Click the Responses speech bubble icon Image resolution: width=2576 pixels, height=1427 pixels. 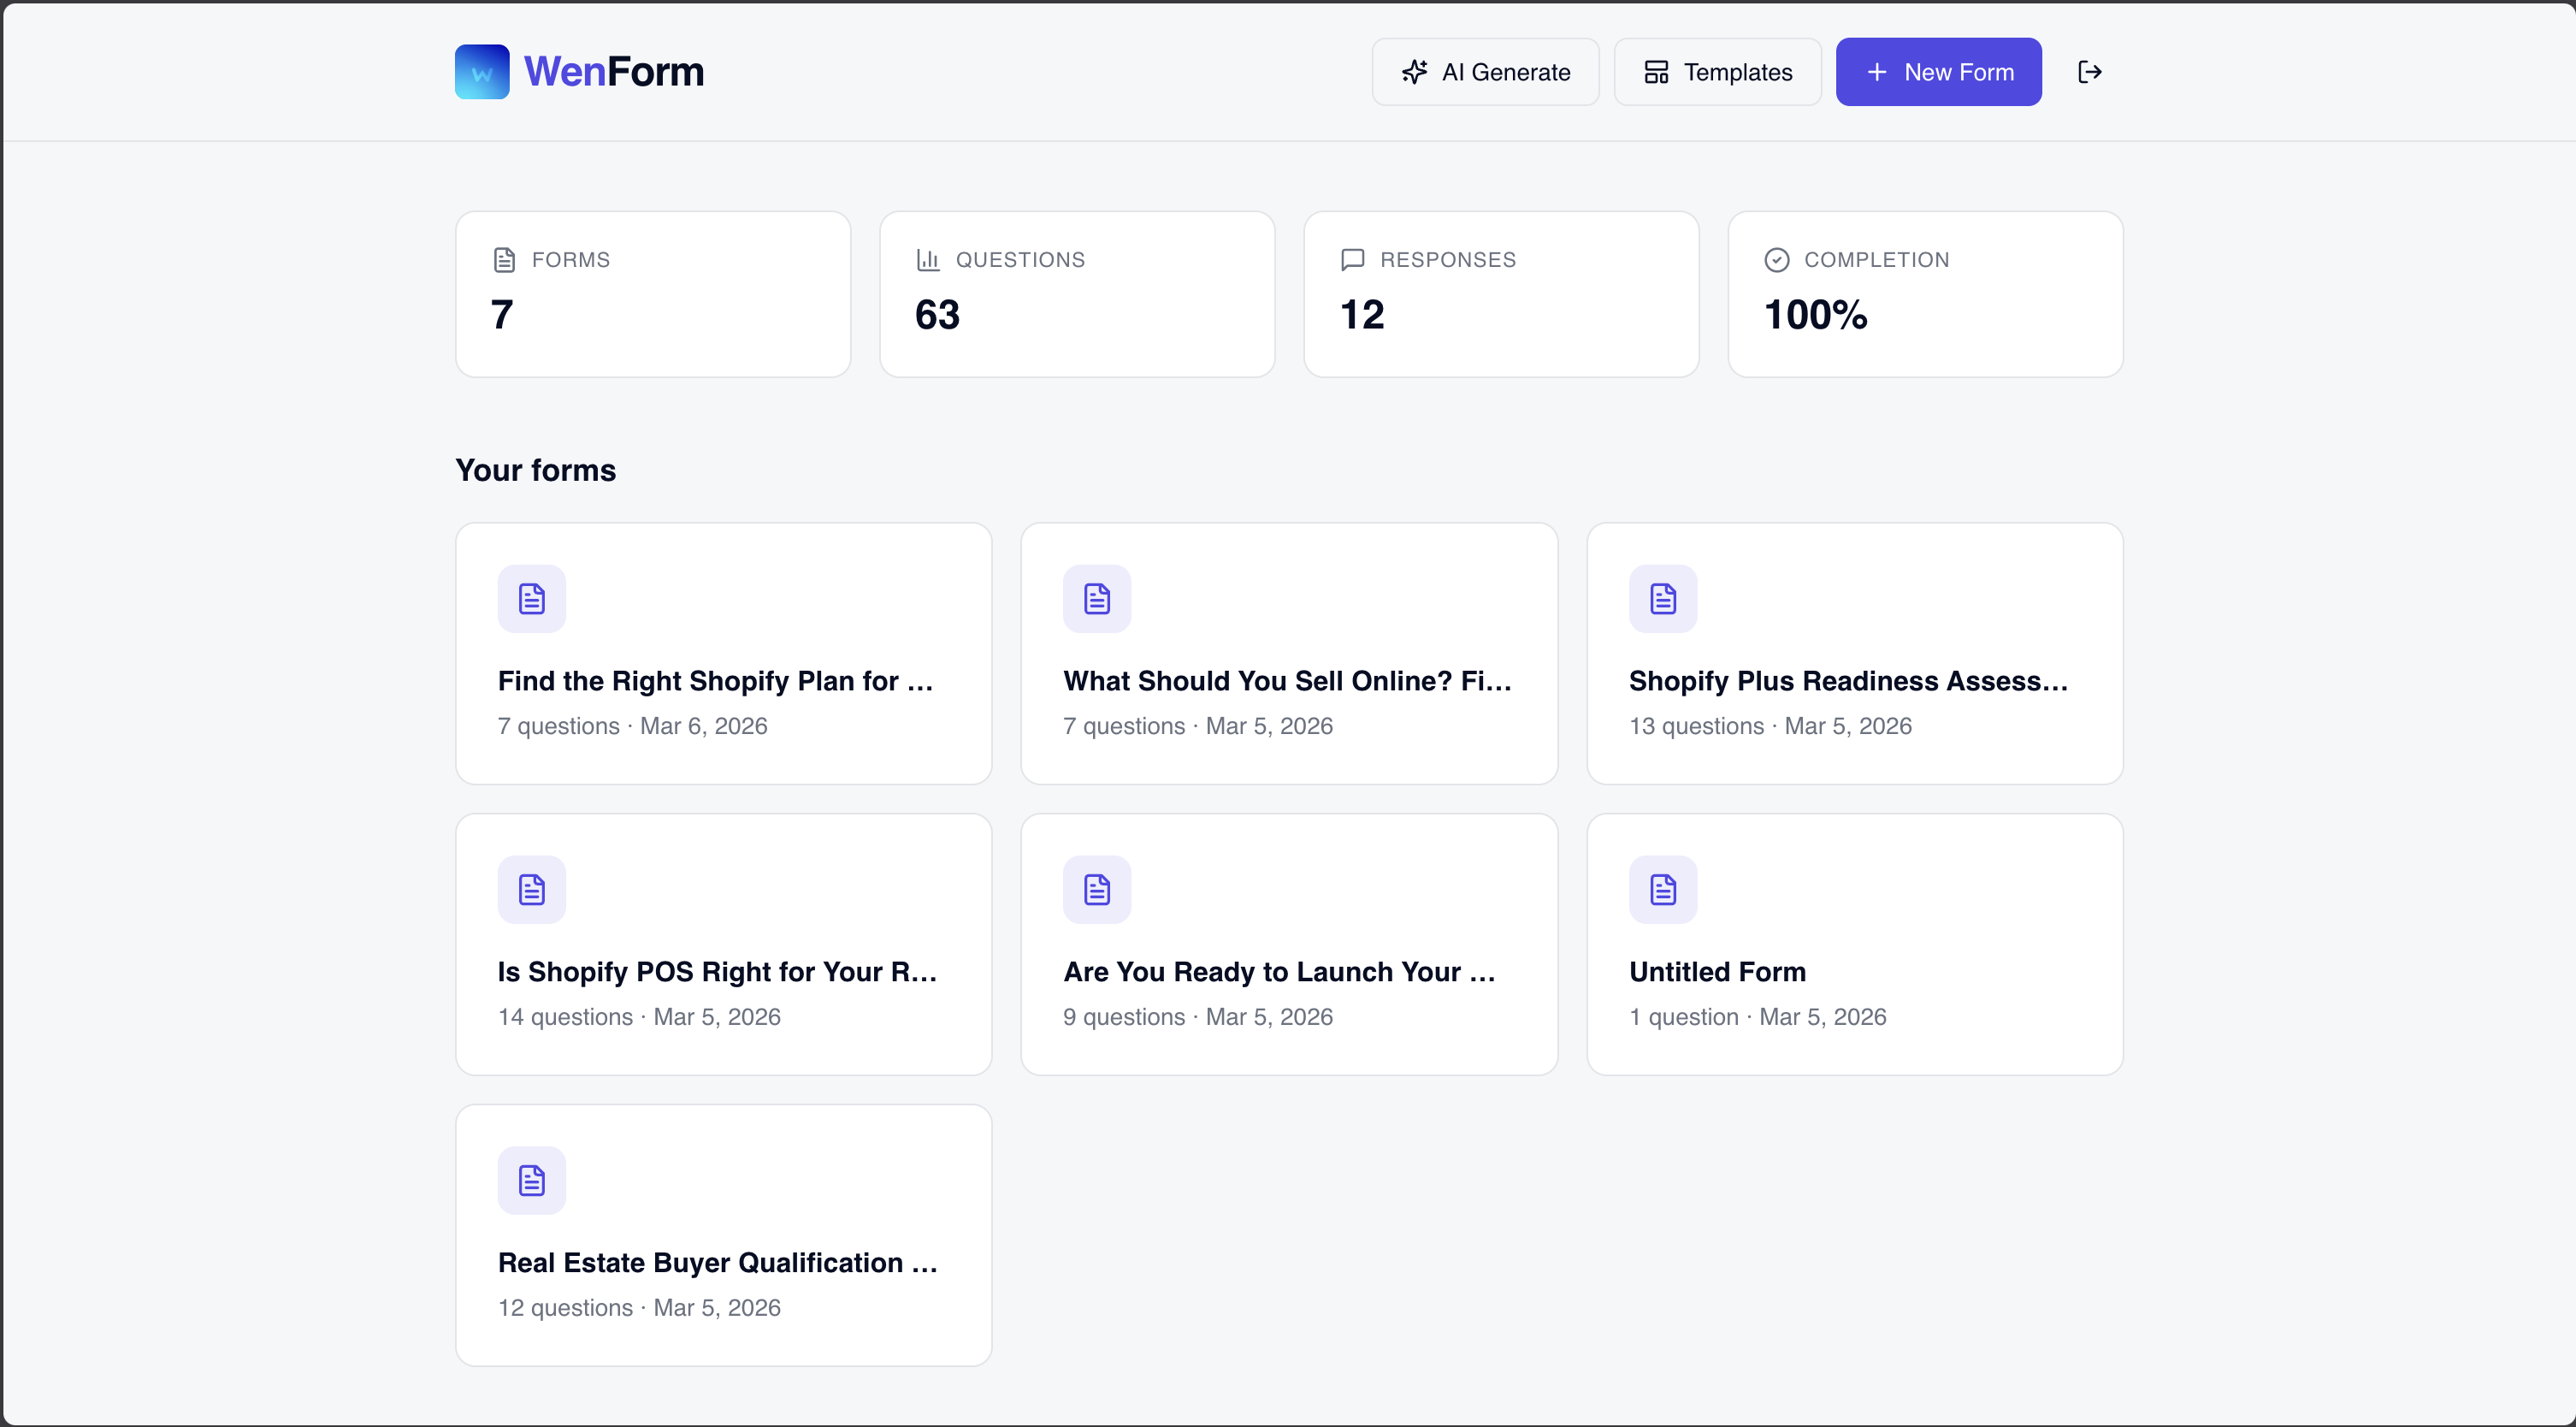pyautogui.click(x=1352, y=258)
